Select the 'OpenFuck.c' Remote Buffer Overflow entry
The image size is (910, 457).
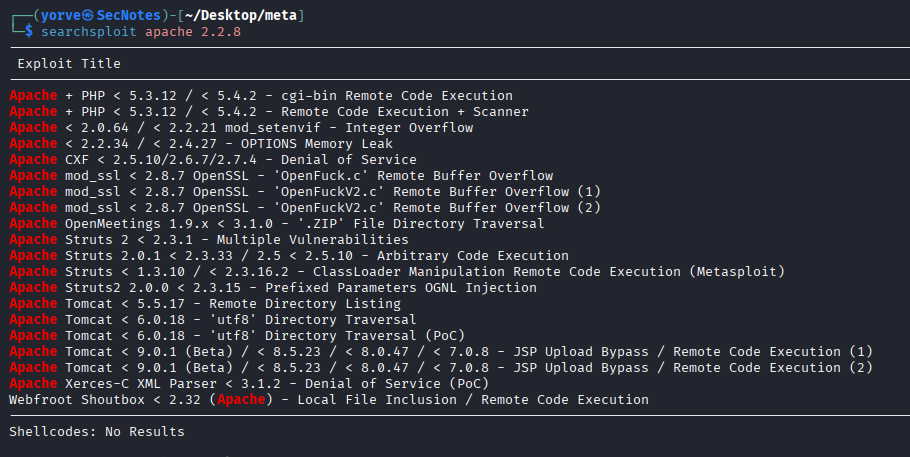pyautogui.click(x=281, y=175)
